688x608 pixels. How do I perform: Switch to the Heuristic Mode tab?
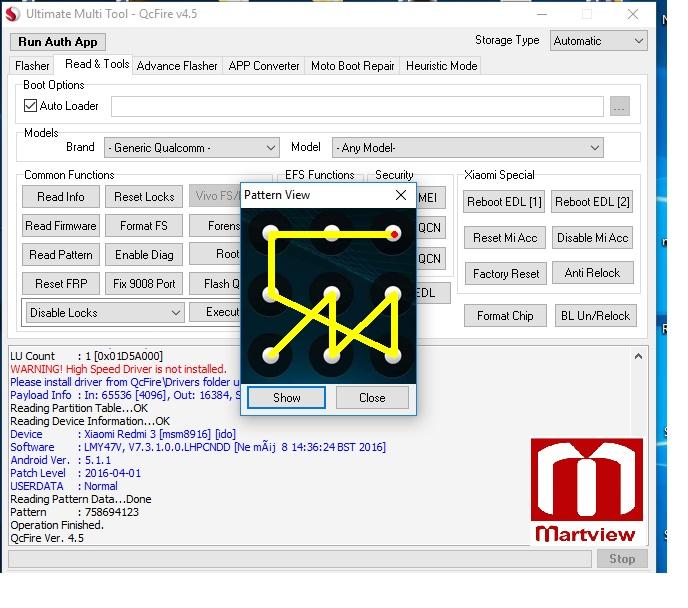[441, 66]
